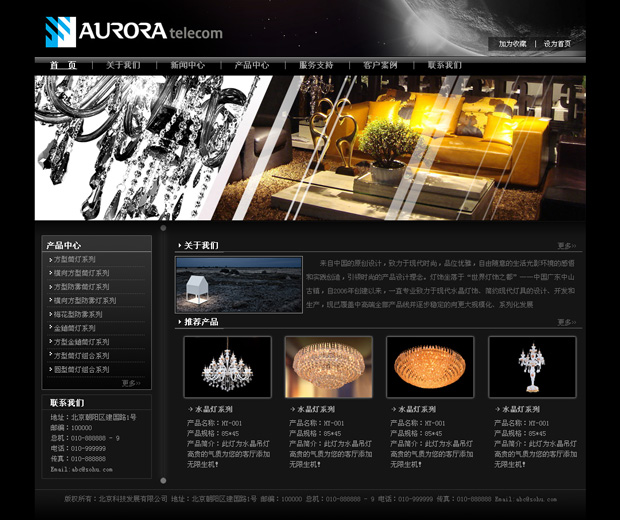620x520 pixels.
Task: Click the glowing house image in 关于我们
Action: tap(238, 285)
